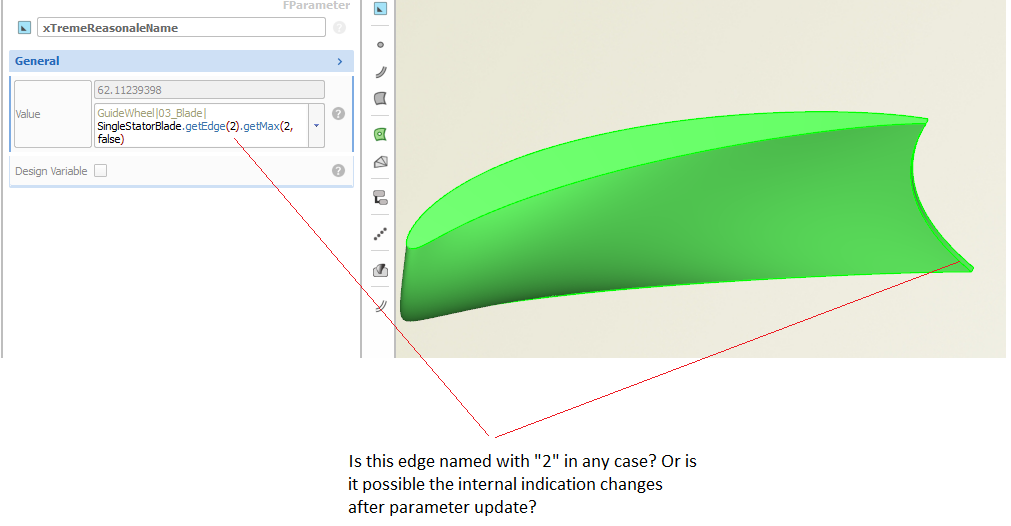The width and height of the screenshot is (1011, 526).
Task: Click the parameter icon in vertical toolbar
Action: pyautogui.click(x=380, y=8)
